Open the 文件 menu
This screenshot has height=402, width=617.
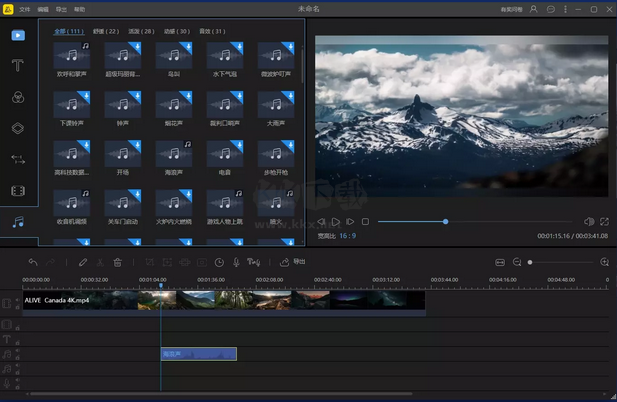pyautogui.click(x=25, y=9)
